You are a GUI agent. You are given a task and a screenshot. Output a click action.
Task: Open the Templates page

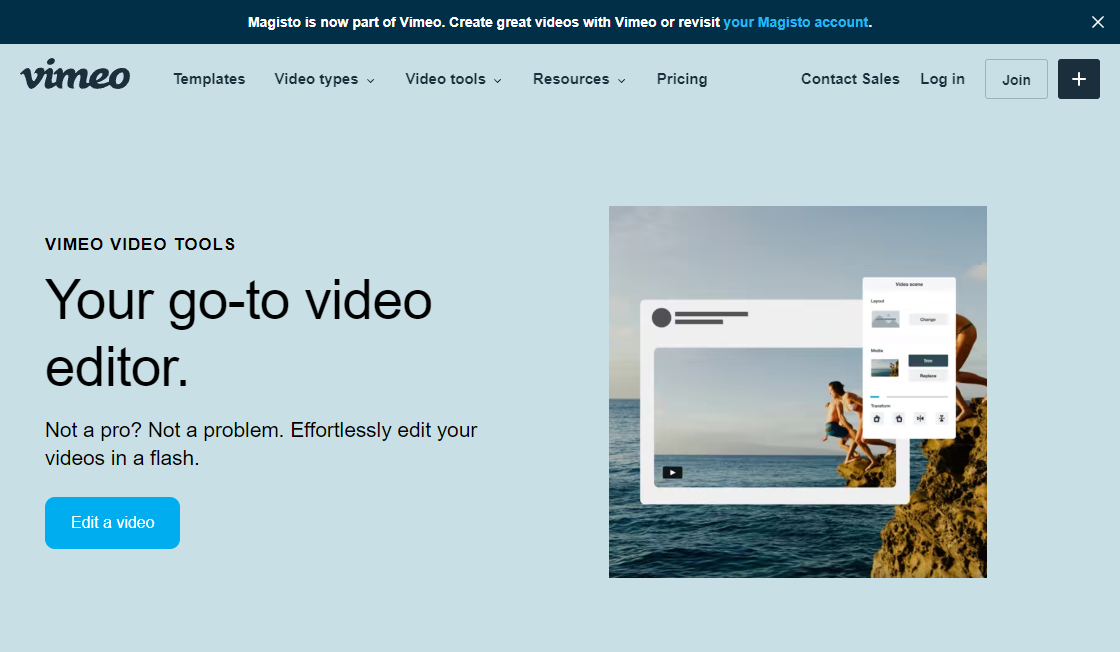209,79
